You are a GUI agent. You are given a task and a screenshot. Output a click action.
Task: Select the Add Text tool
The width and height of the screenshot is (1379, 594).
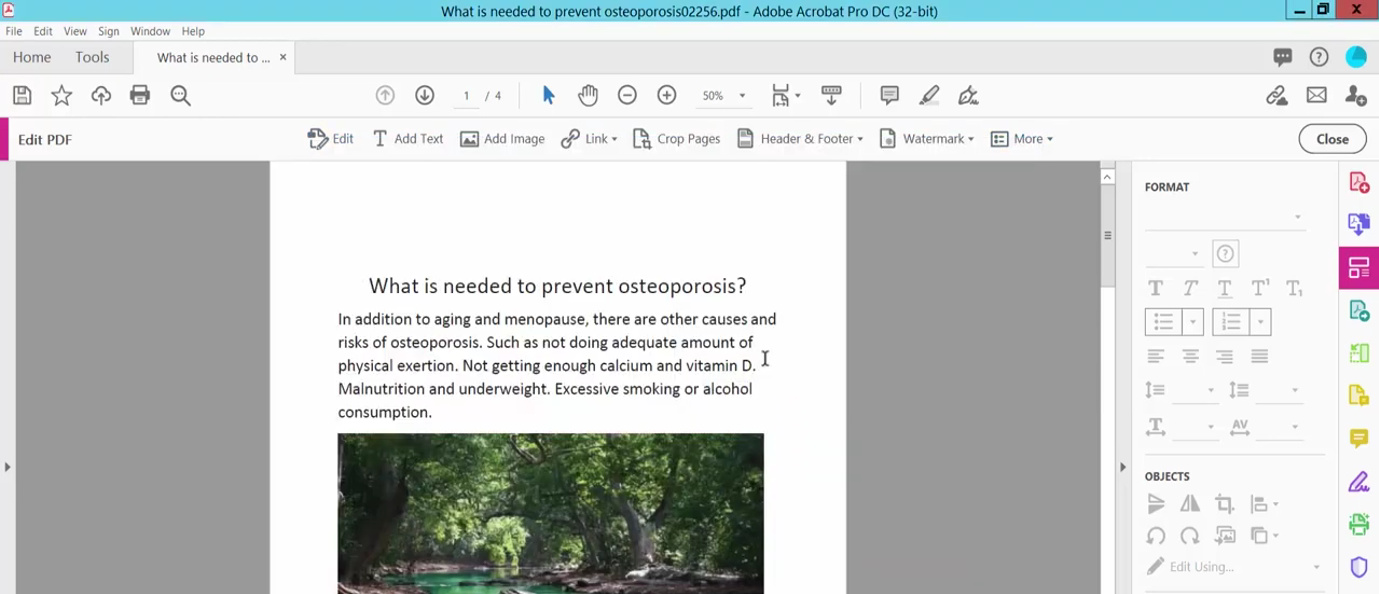click(x=407, y=138)
